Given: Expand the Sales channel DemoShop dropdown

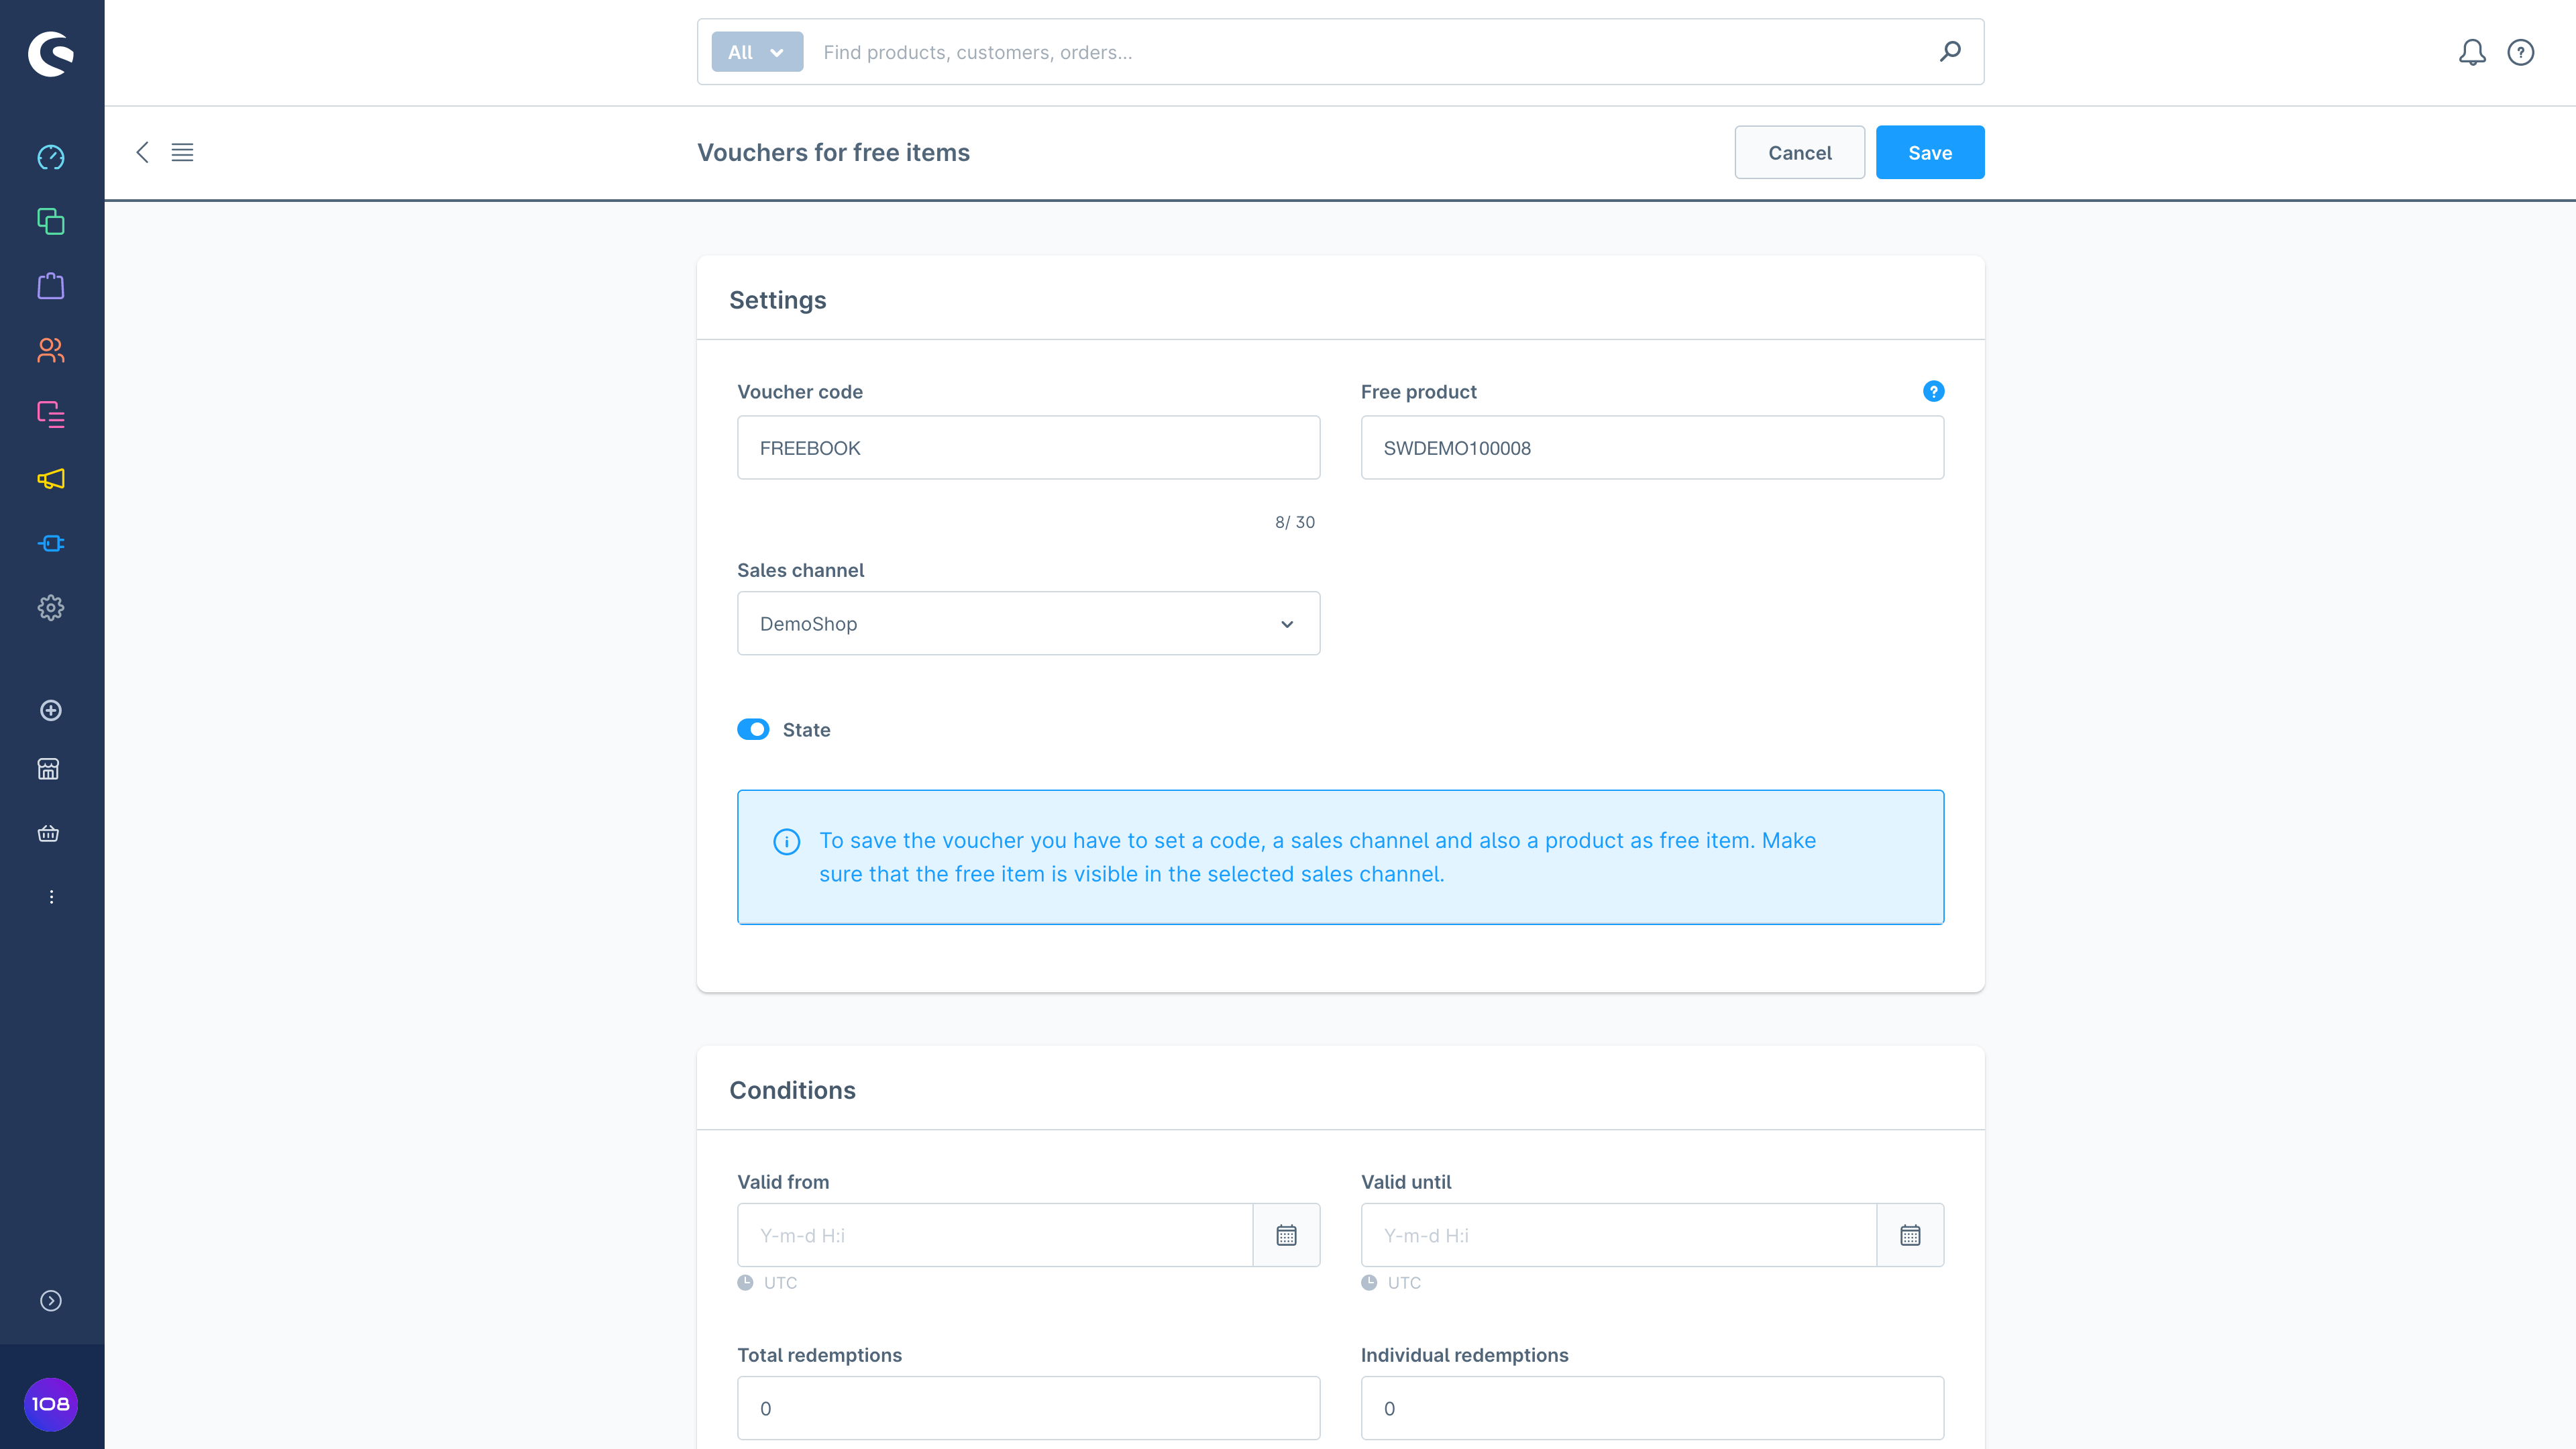Looking at the screenshot, I should (1028, 623).
